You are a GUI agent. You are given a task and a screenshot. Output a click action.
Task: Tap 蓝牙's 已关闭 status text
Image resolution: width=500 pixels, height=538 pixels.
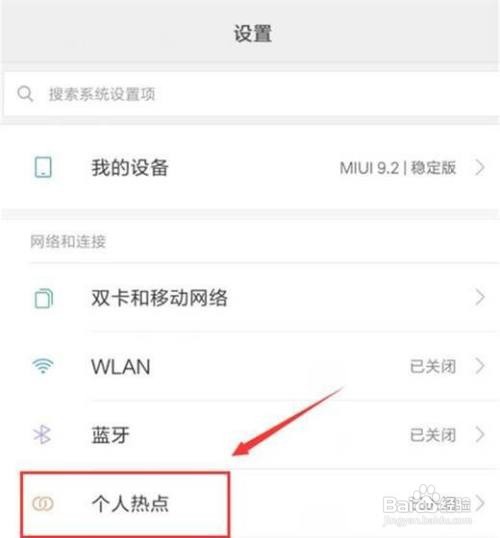pos(433,435)
